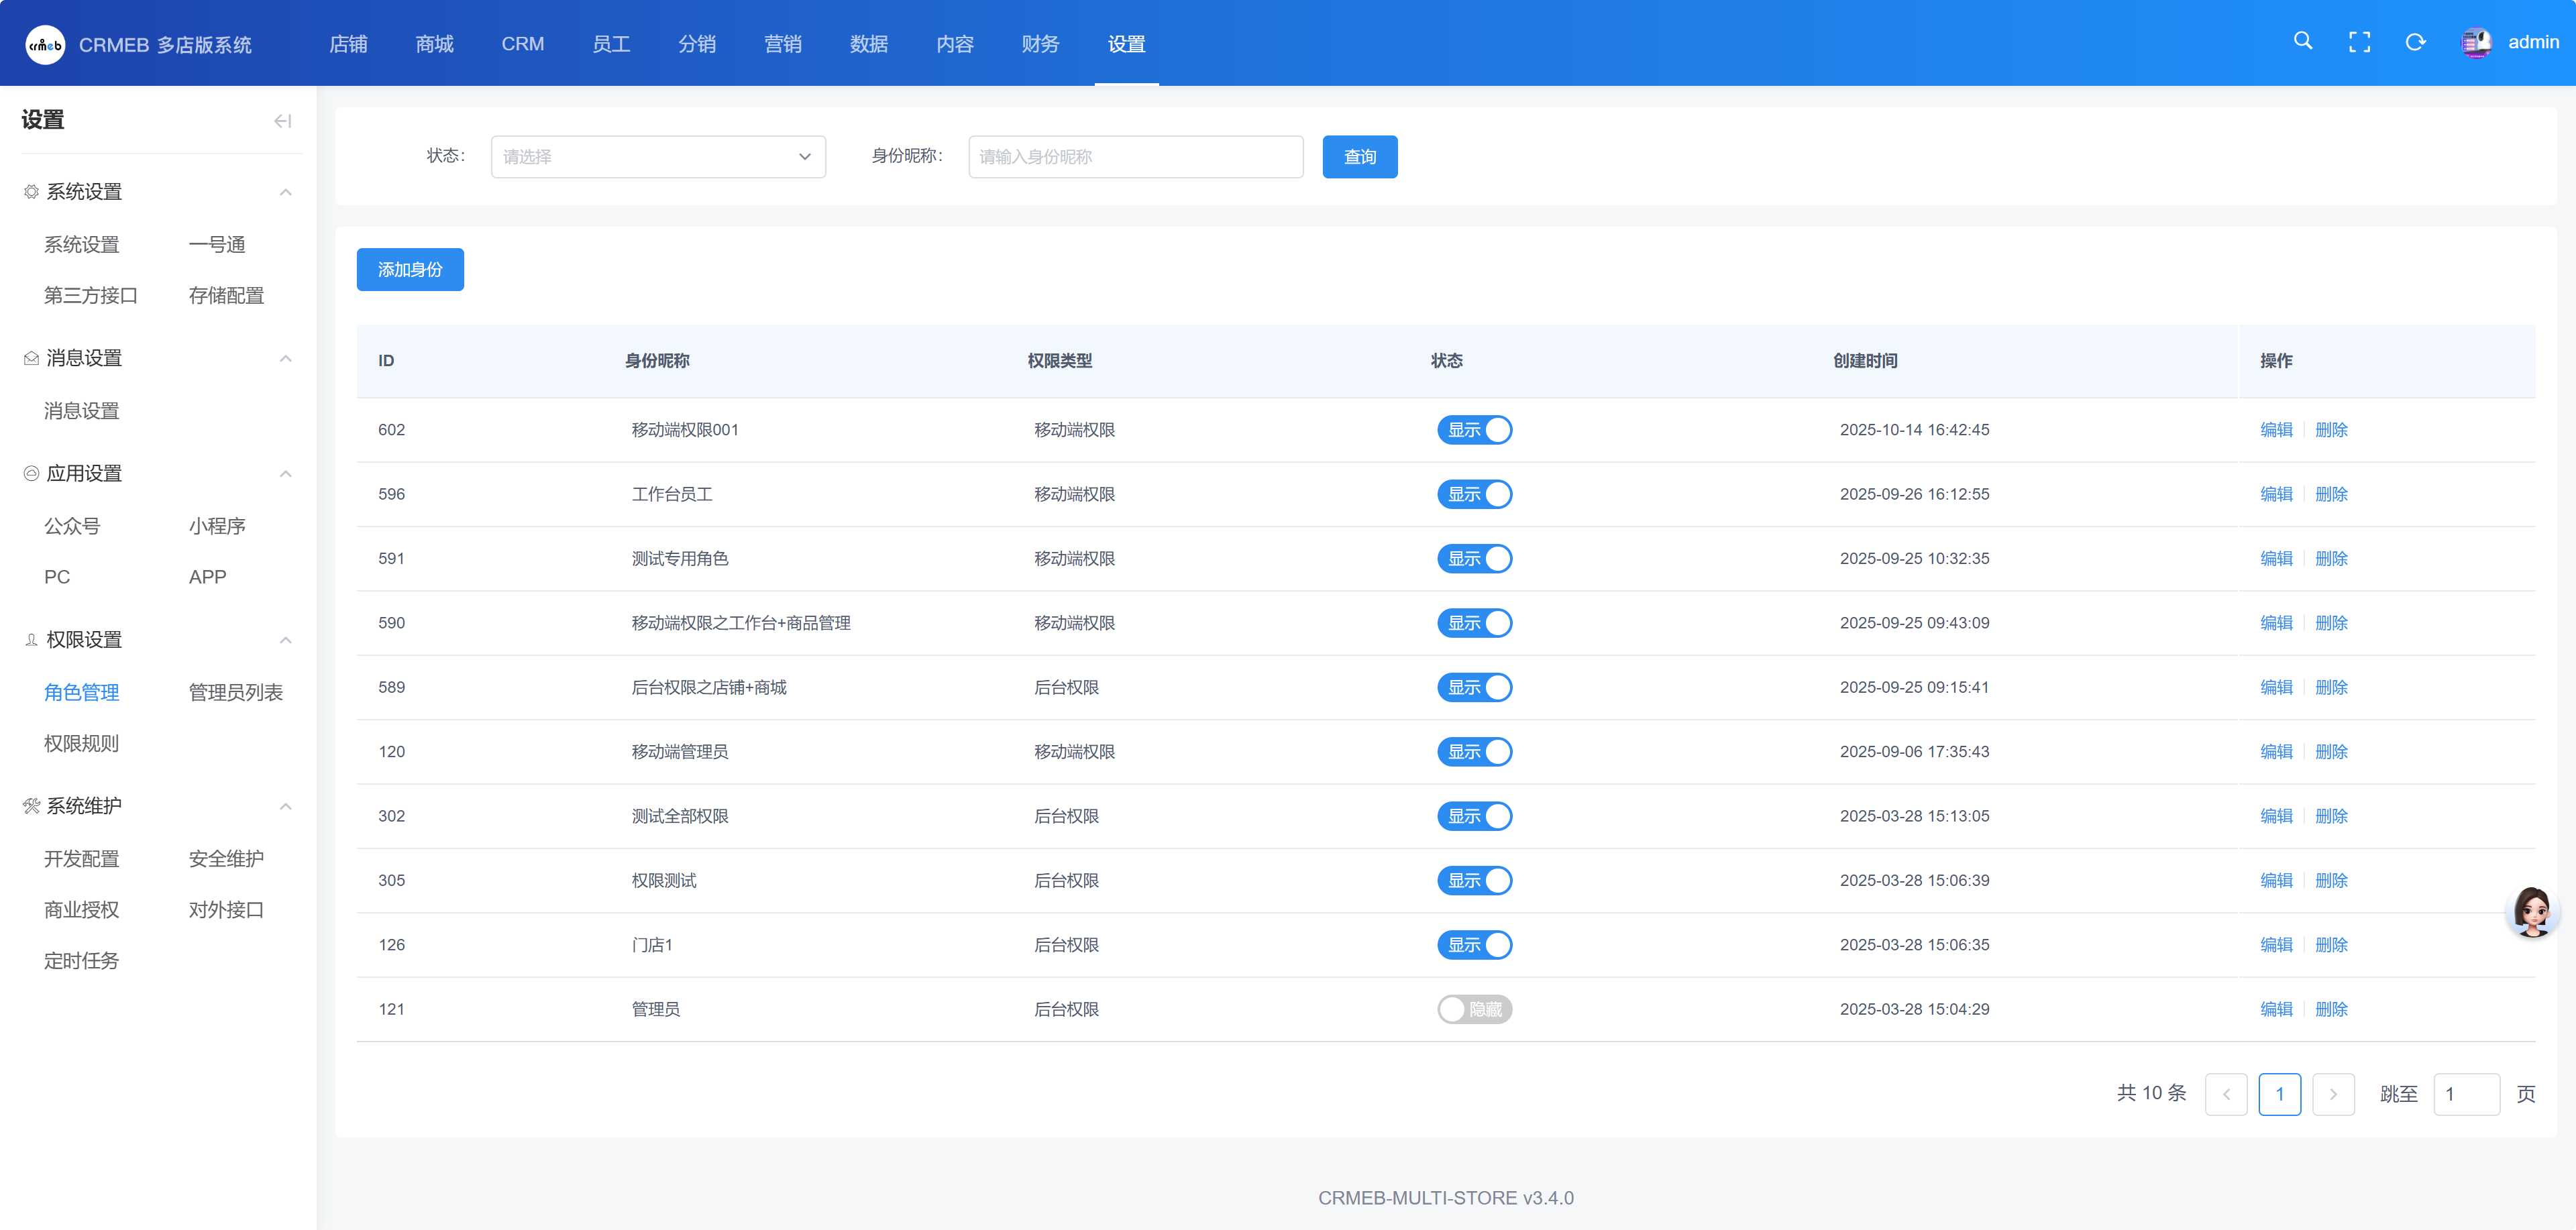Enter fullscreen mode via header icon

click(2359, 42)
